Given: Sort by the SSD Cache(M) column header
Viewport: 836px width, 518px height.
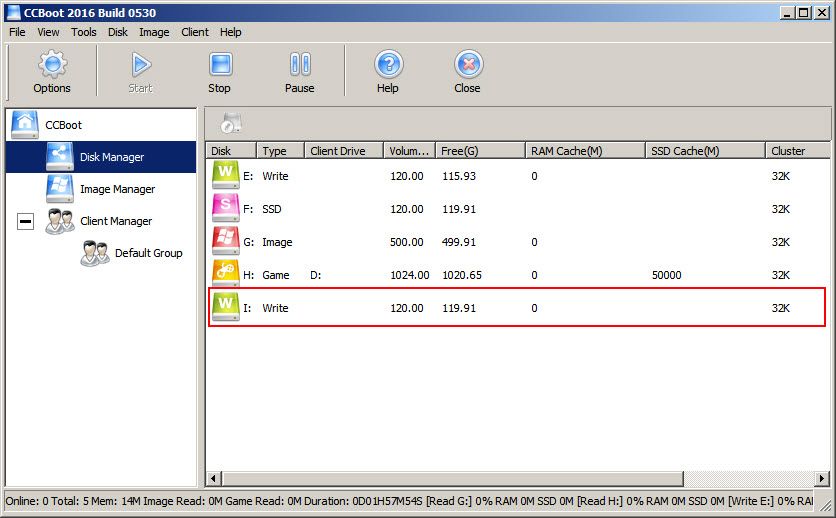Looking at the screenshot, I should tap(705, 151).
